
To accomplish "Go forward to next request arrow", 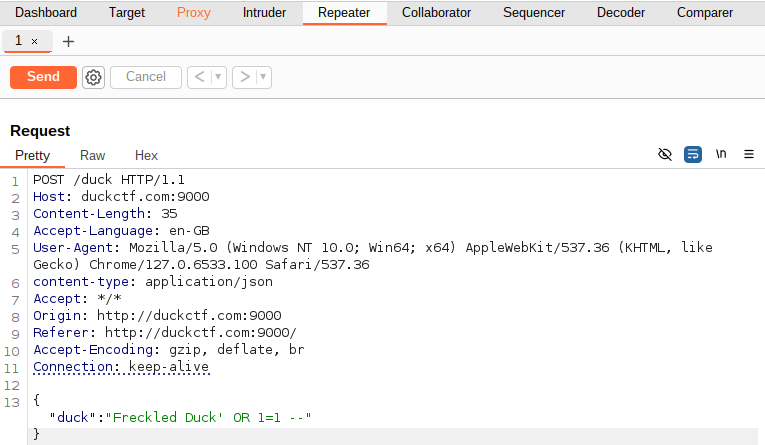I will [244, 77].
